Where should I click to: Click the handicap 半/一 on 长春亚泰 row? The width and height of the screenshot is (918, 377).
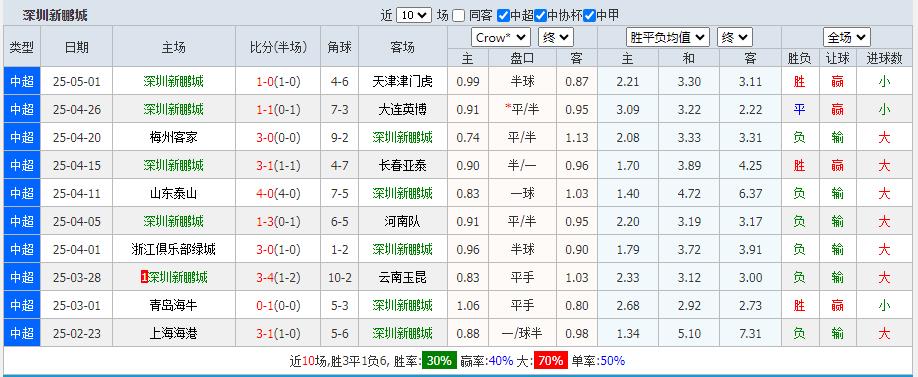pos(522,166)
